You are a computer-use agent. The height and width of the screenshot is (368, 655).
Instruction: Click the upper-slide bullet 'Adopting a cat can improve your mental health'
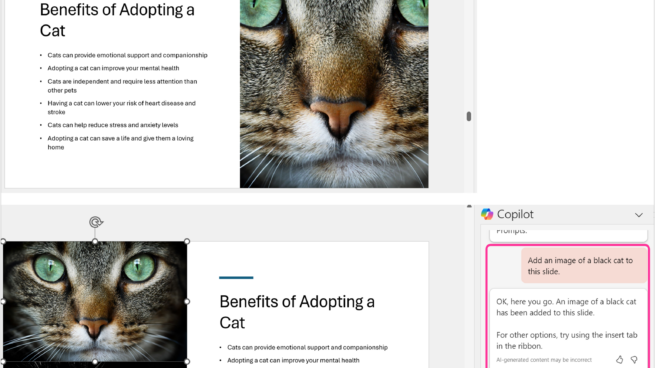pyautogui.click(x=113, y=68)
